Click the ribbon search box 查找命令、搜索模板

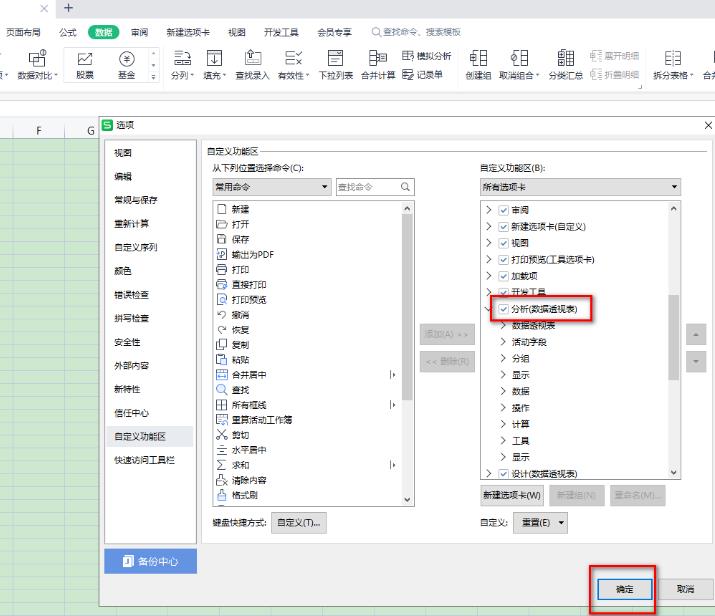click(416, 32)
